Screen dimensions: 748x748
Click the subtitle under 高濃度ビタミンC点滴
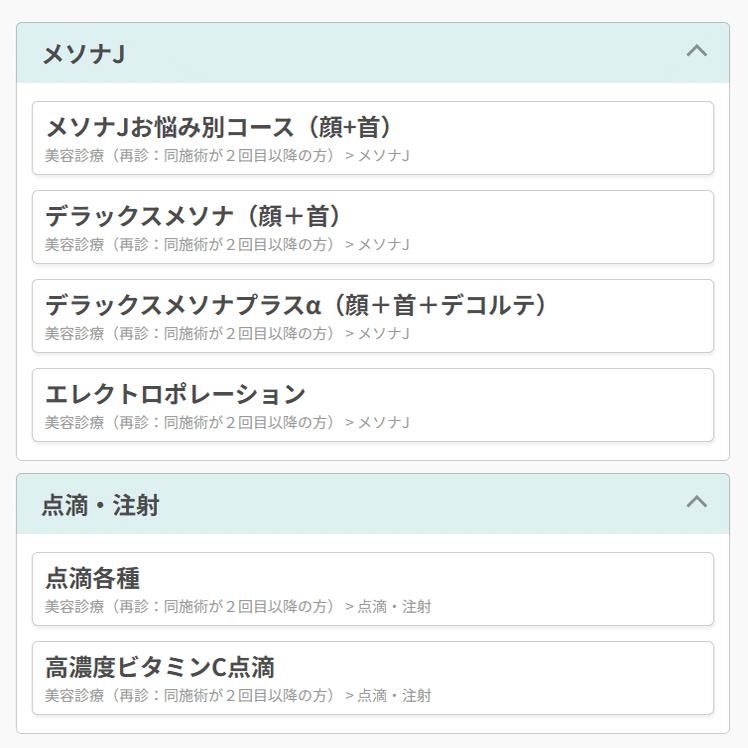click(190, 696)
